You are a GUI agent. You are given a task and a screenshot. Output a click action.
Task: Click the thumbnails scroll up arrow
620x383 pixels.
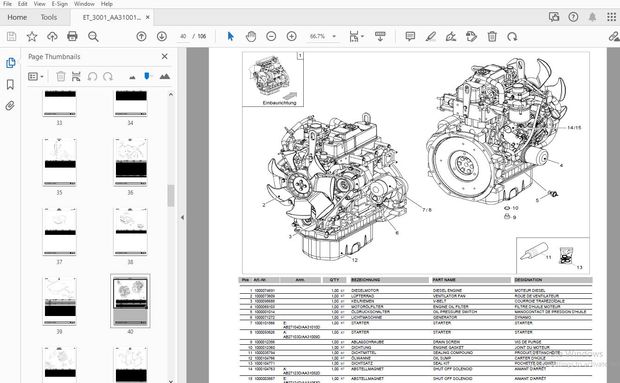click(171, 94)
